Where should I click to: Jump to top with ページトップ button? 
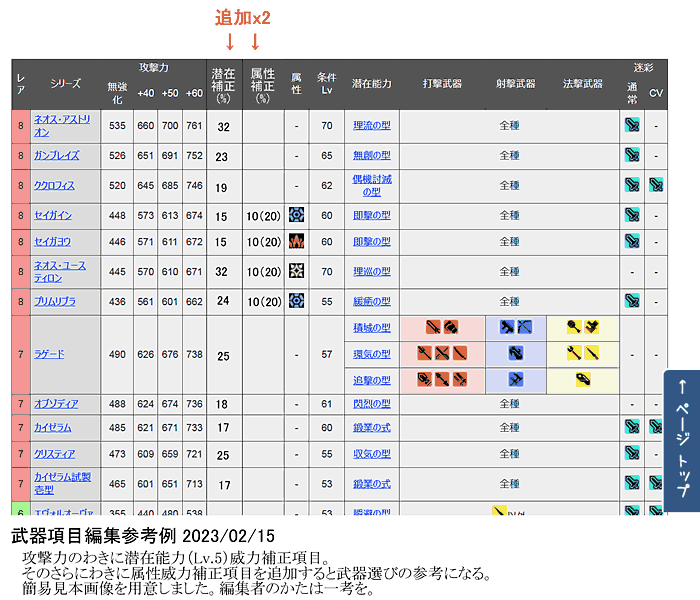(682, 438)
